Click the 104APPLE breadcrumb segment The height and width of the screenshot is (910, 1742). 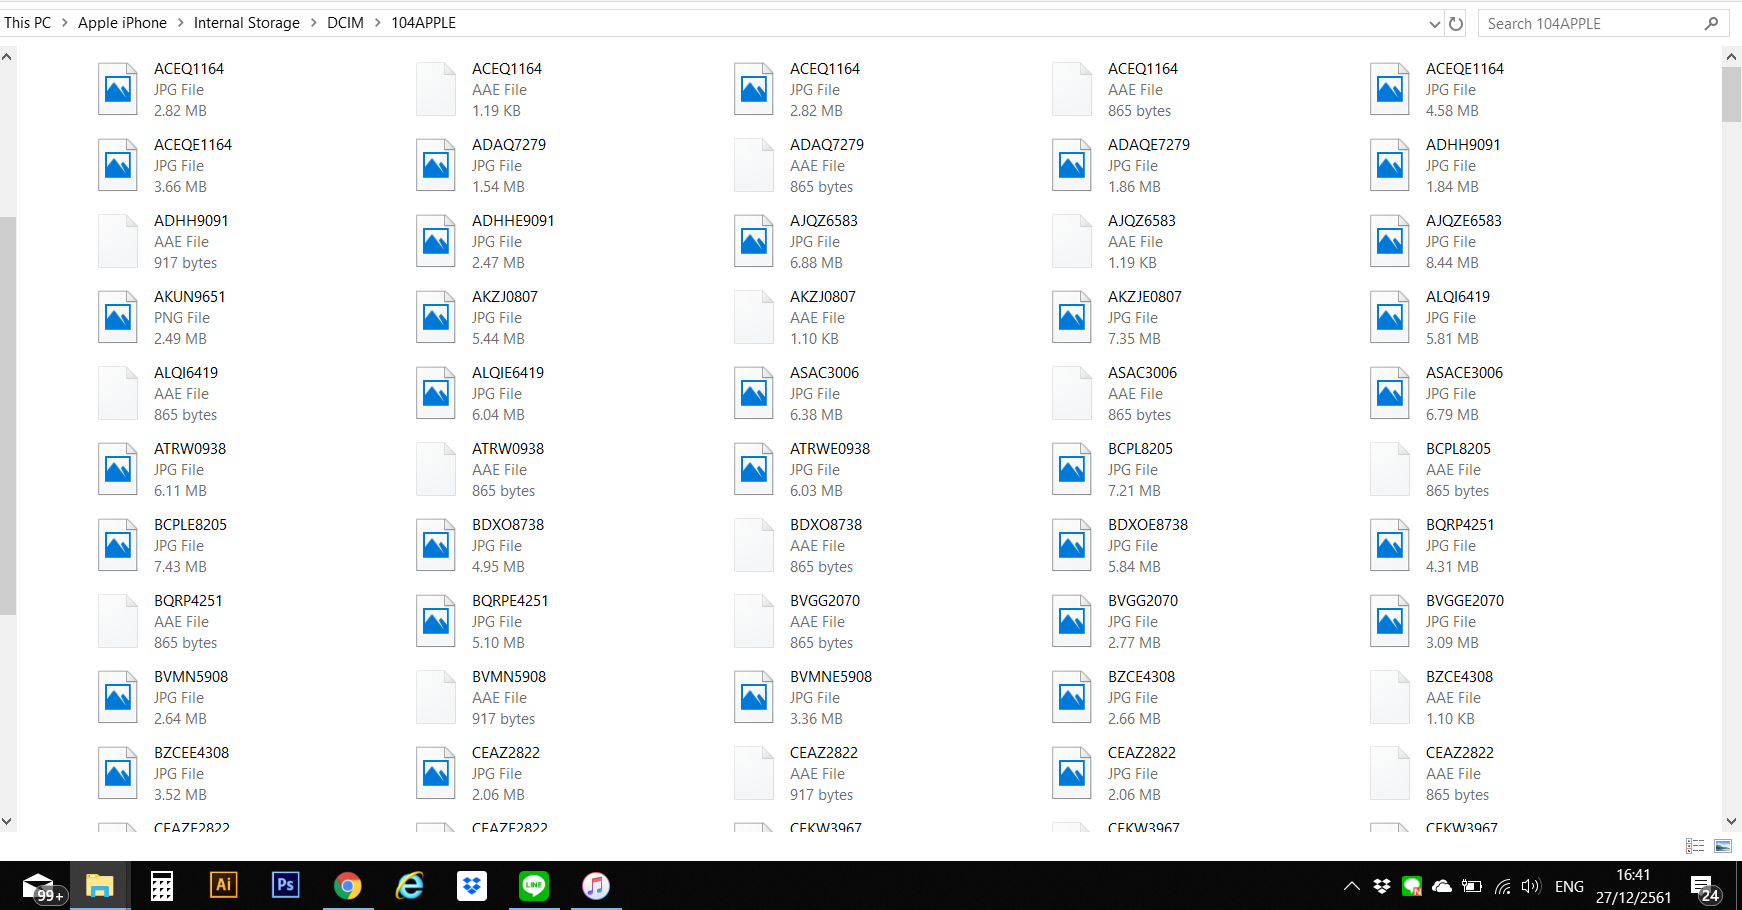coord(423,22)
